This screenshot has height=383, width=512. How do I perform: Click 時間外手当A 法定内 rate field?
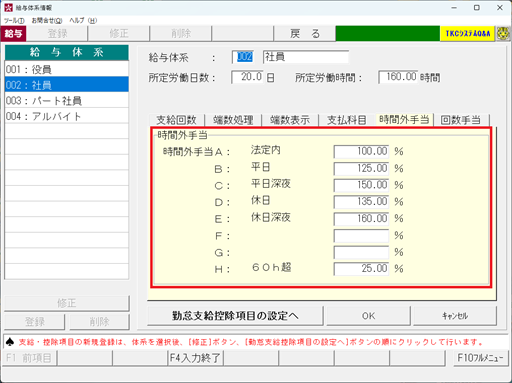point(361,152)
